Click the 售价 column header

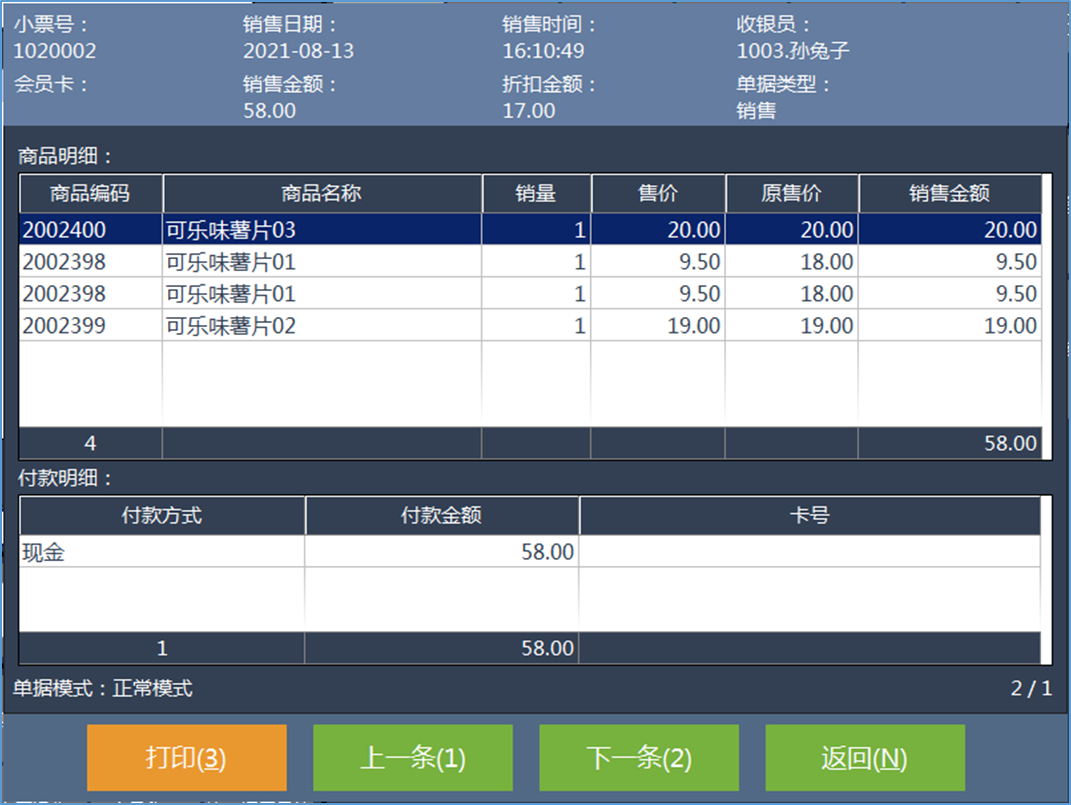coord(658,193)
